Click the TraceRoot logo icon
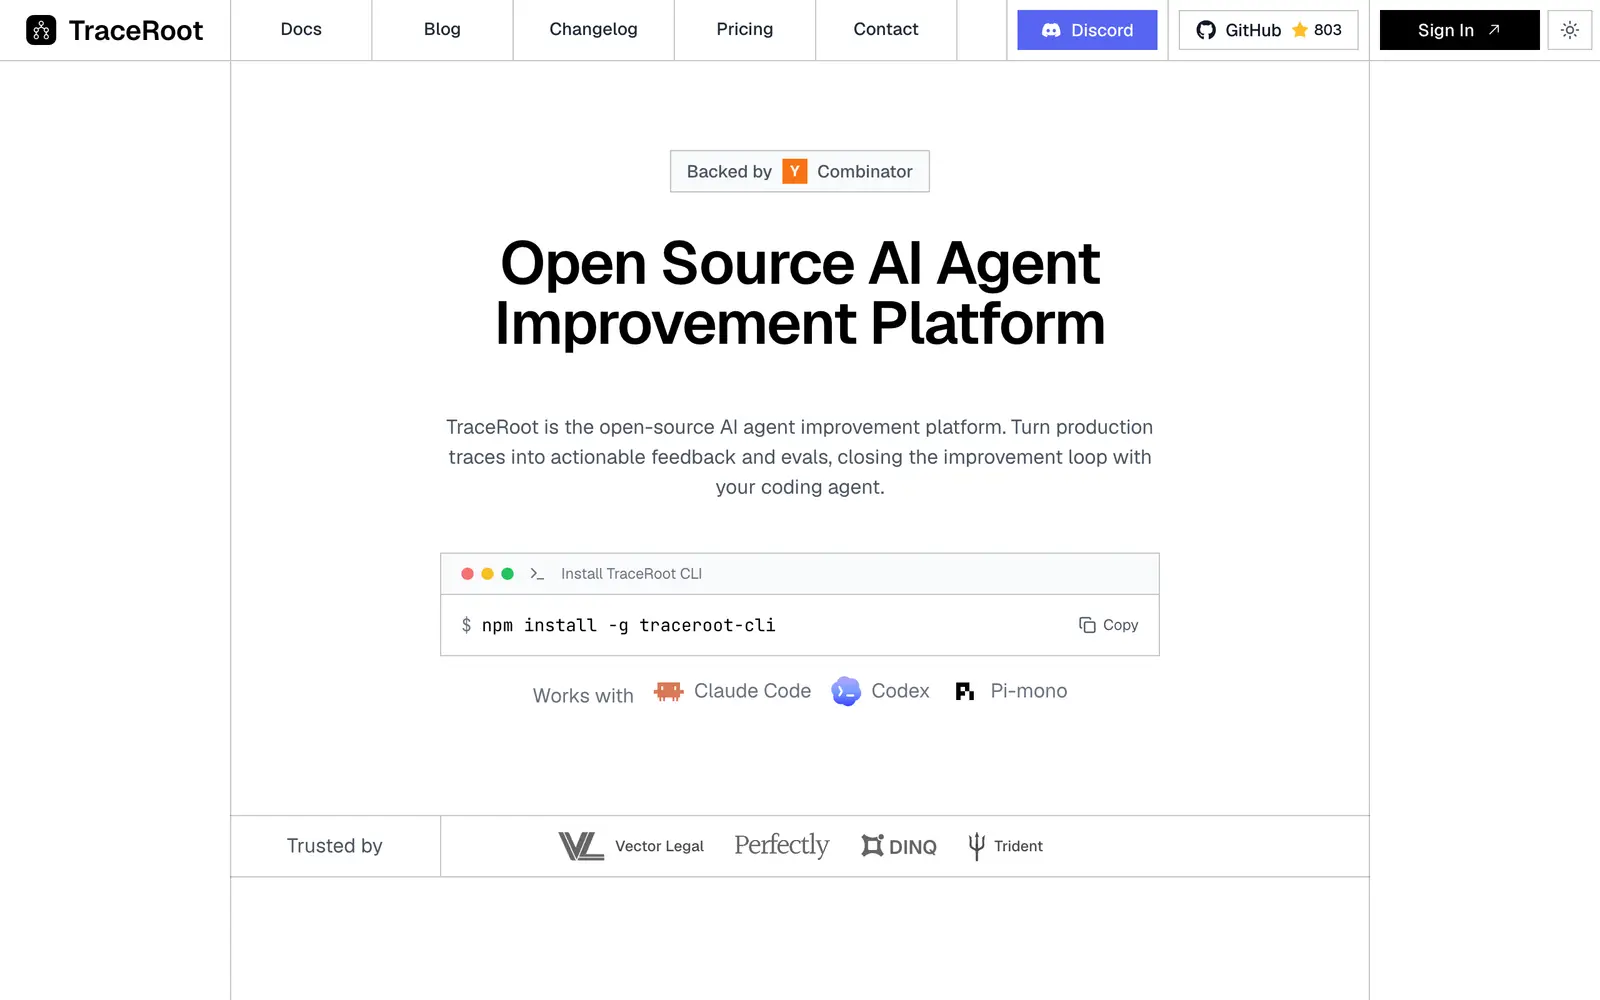 point(41,30)
